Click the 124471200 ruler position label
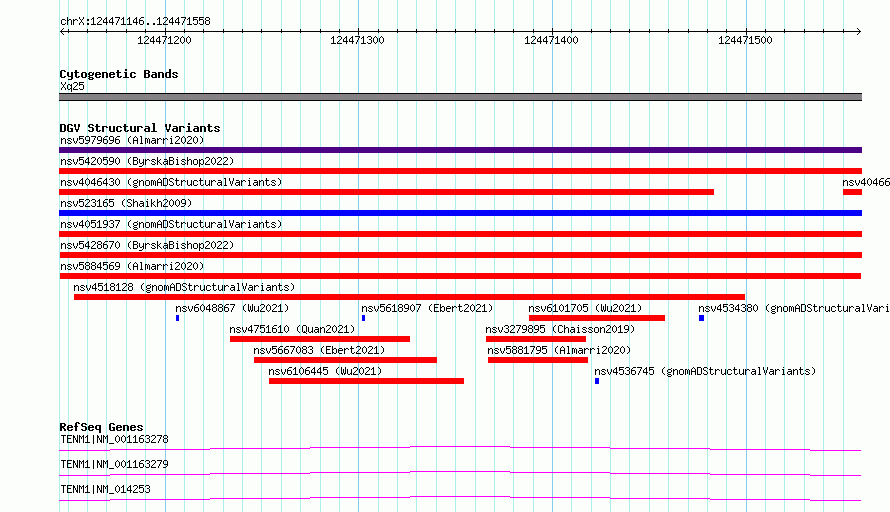The width and height of the screenshot is (890, 512). [164, 40]
